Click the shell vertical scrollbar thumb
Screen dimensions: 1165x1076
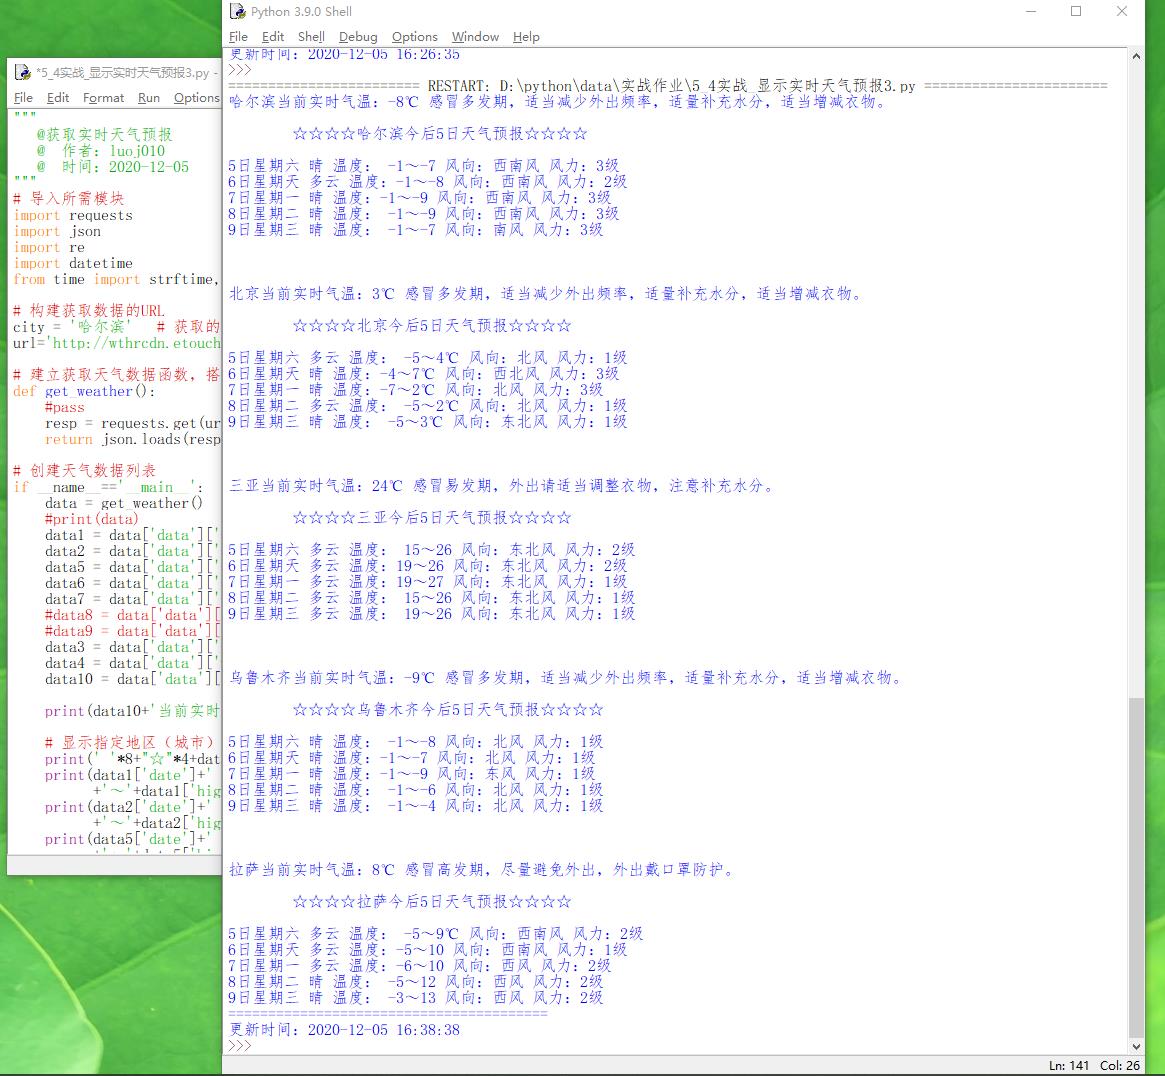[x=1136, y=867]
